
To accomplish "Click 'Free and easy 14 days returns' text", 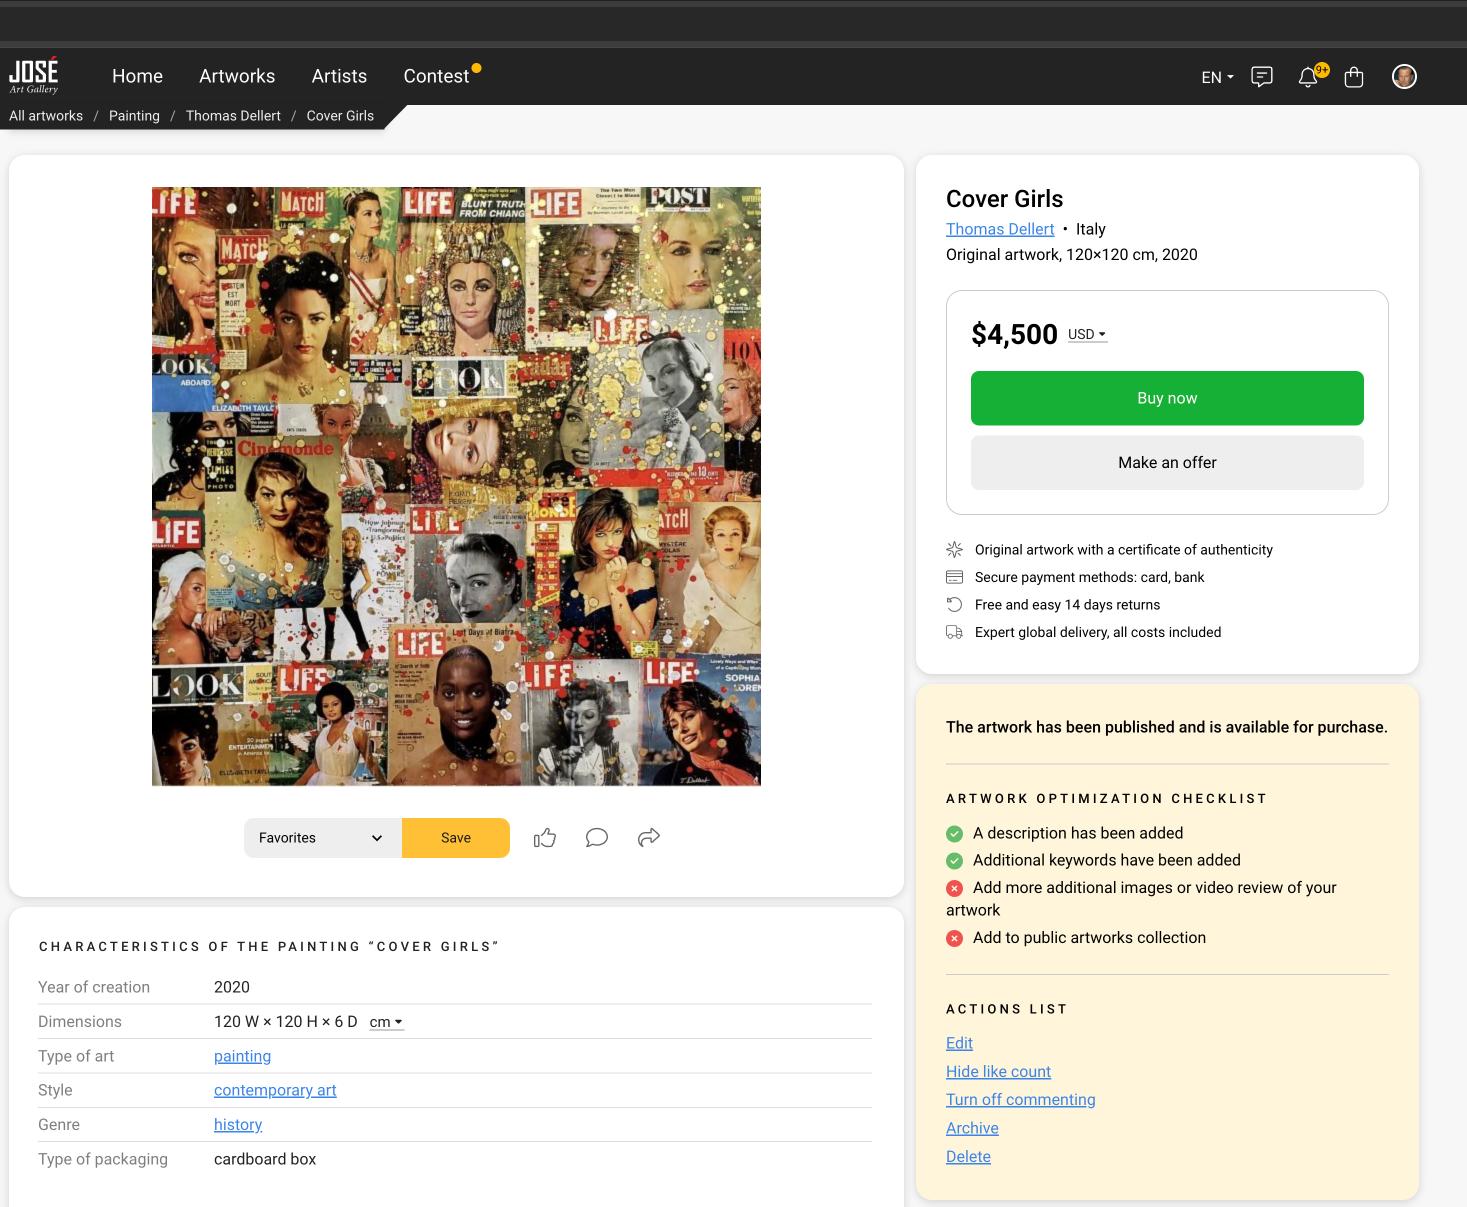I will (x=1067, y=604).
